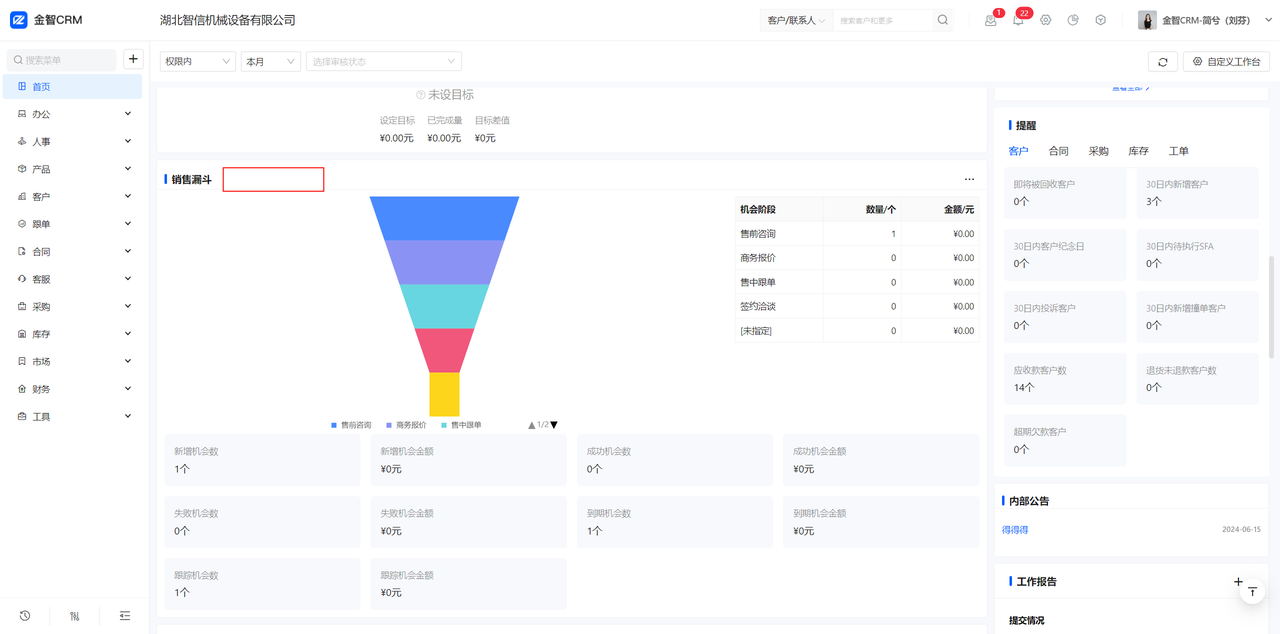Open the settings gear in the top bar

(1046, 19)
